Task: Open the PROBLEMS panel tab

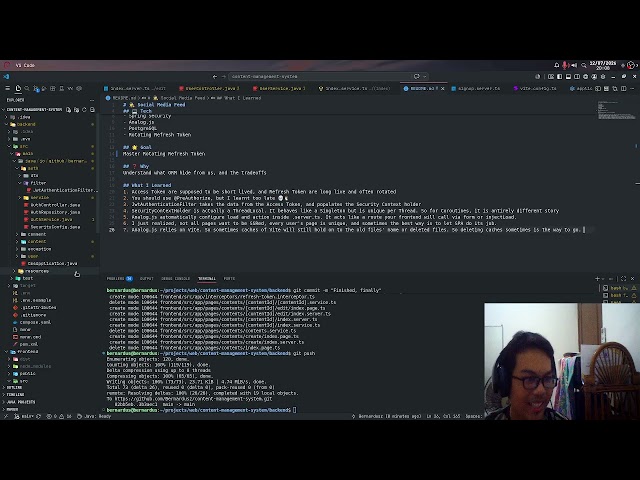Action: pyautogui.click(x=120, y=279)
